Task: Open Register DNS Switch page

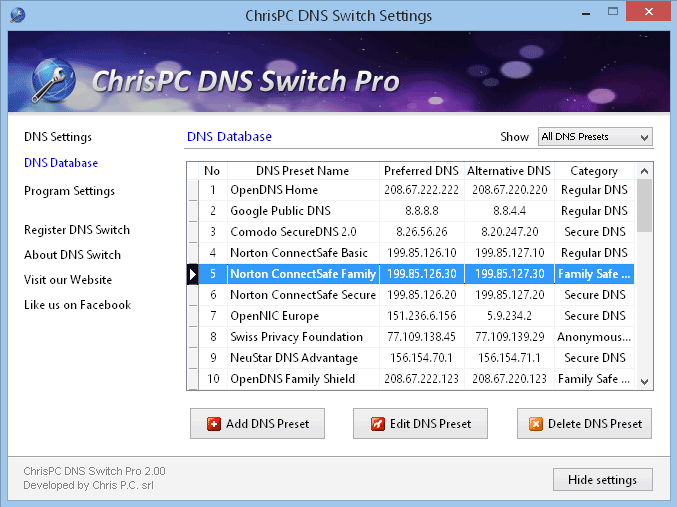Action: click(77, 230)
